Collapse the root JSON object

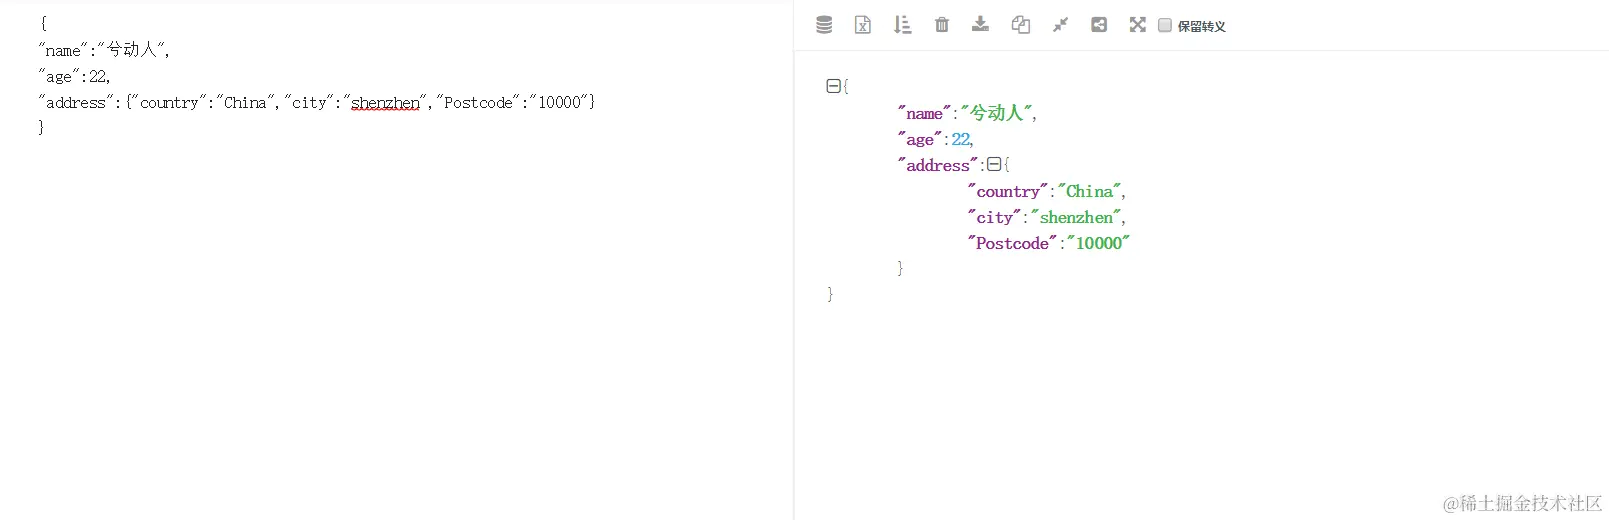pos(833,86)
